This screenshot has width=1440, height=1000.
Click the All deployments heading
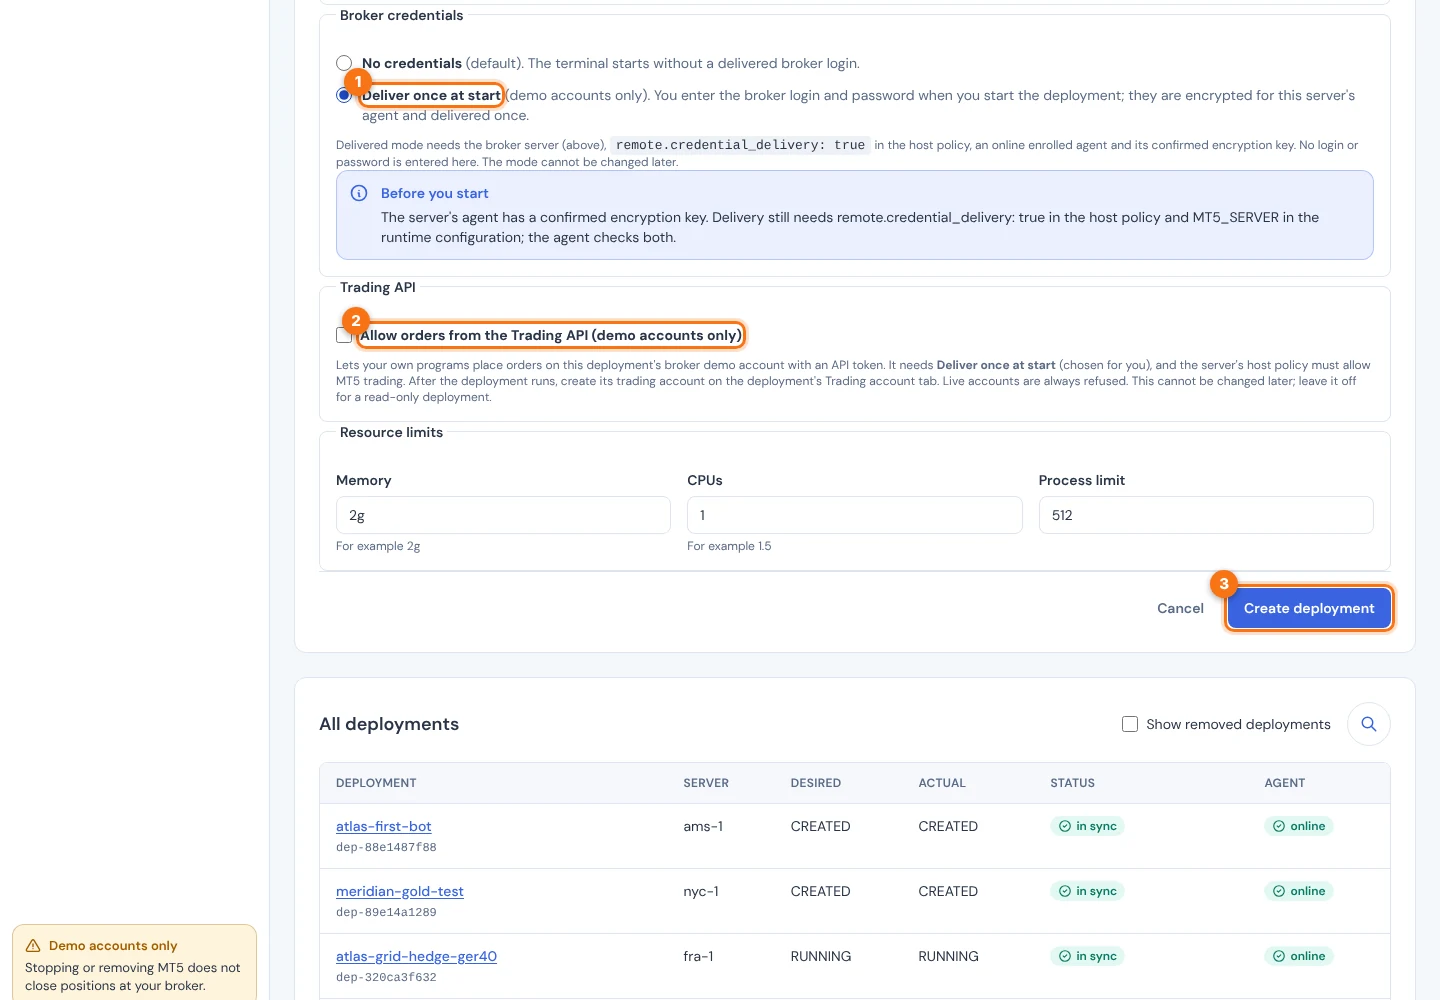(389, 724)
